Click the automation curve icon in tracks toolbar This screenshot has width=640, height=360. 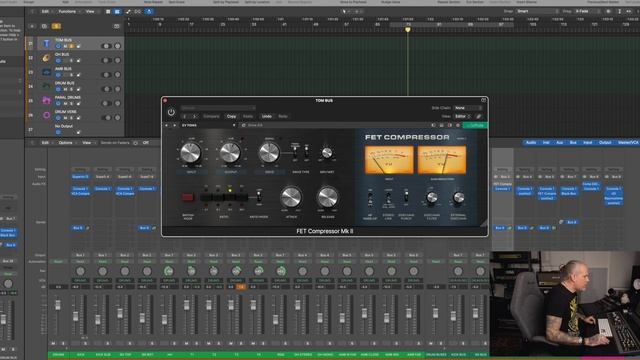(x=128, y=11)
